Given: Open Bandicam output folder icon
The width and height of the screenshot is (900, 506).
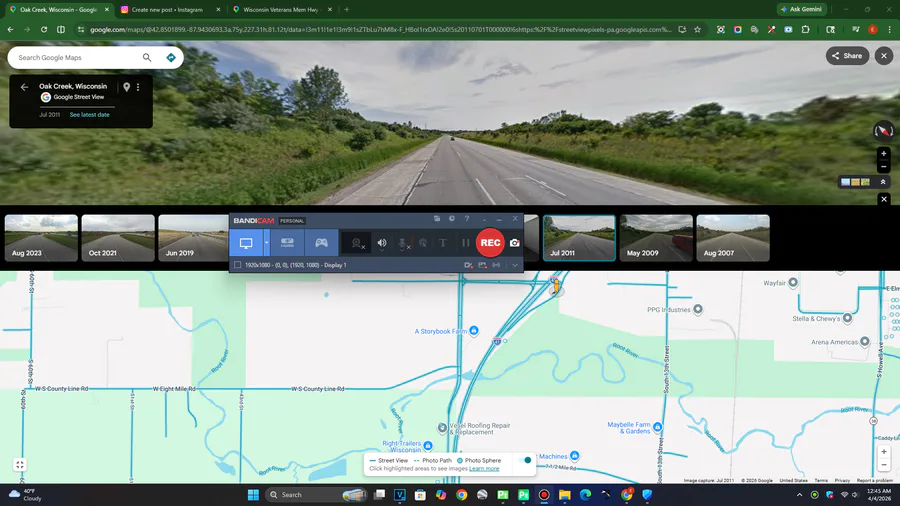Looking at the screenshot, I should [437, 219].
